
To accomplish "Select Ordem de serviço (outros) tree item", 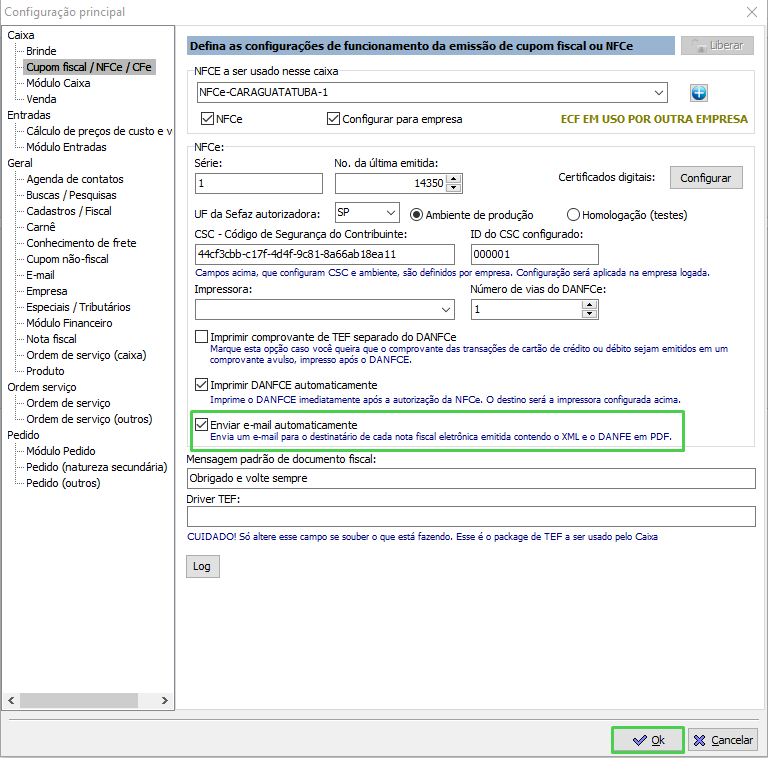I will point(89,419).
